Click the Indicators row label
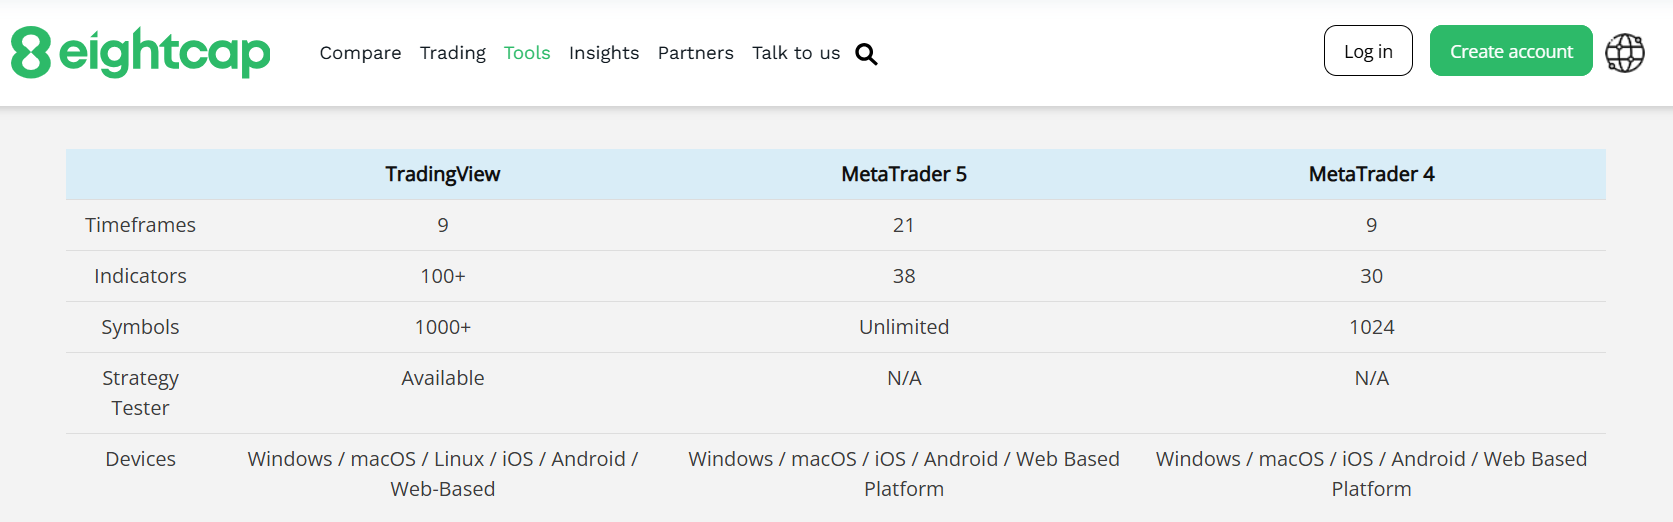The width and height of the screenshot is (1673, 522). click(x=140, y=276)
